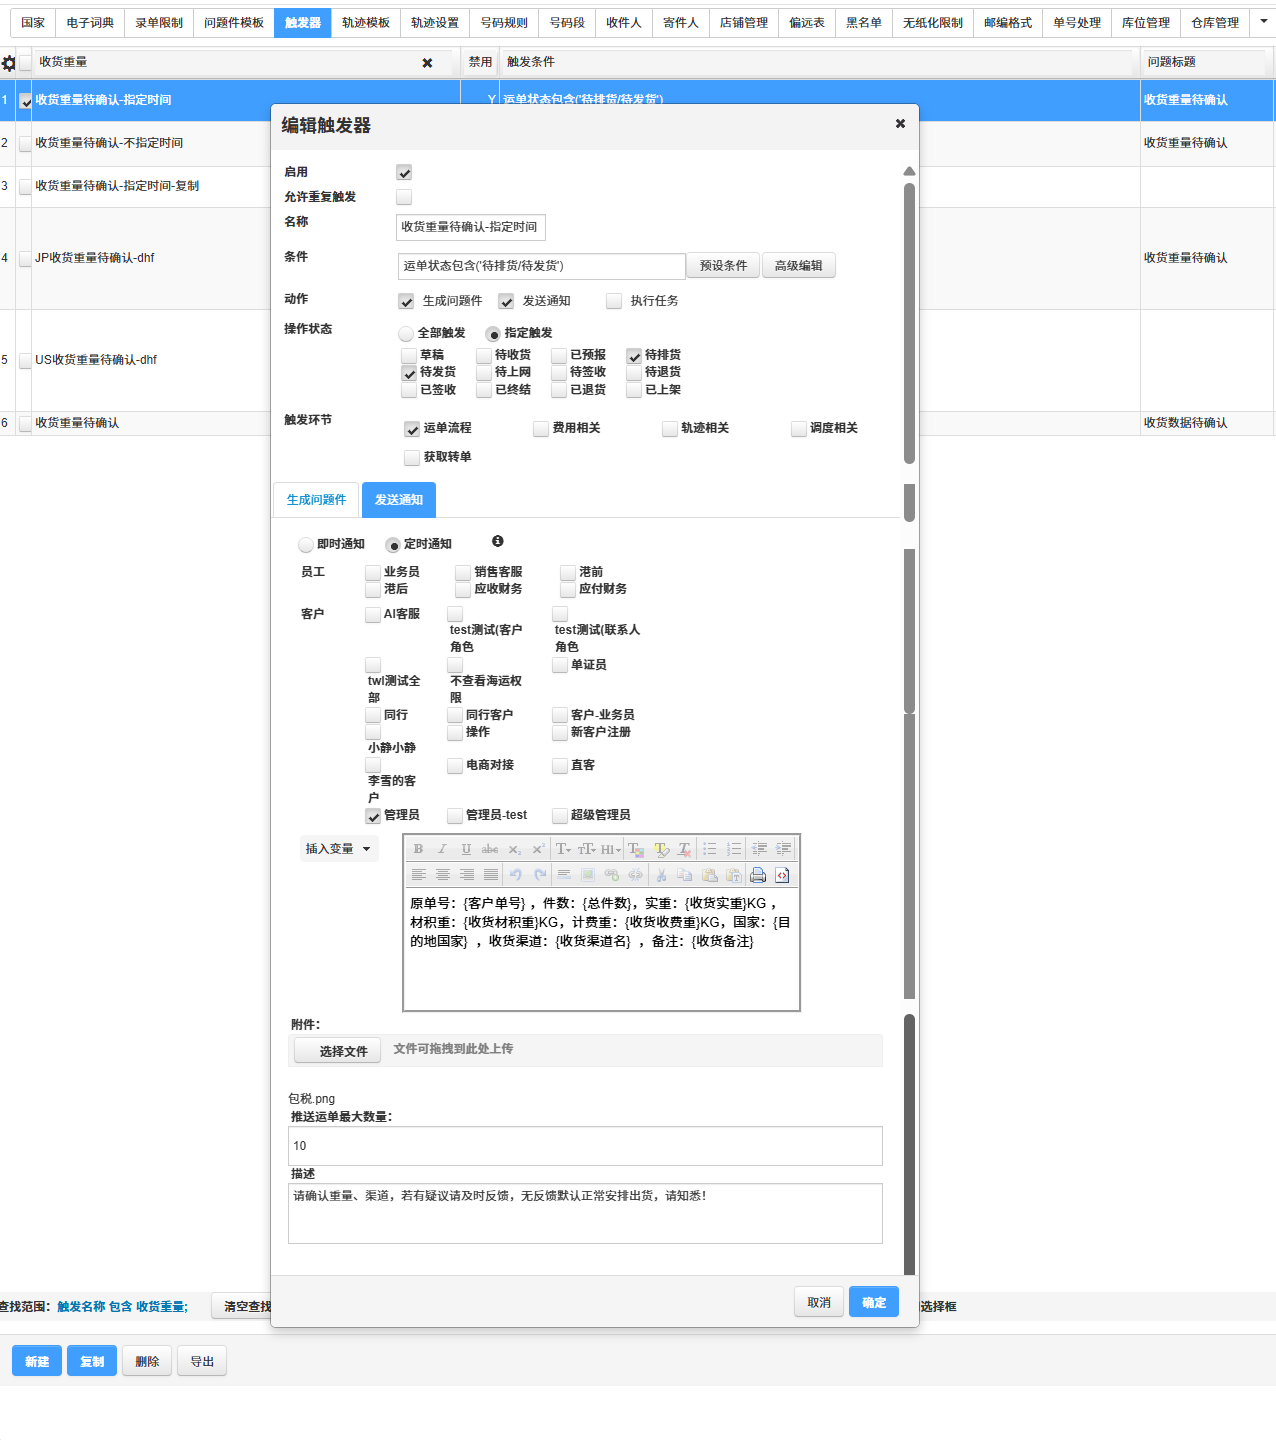The height and width of the screenshot is (1440, 1276).
Task: Open grid settings gear icon
Action: point(9,63)
